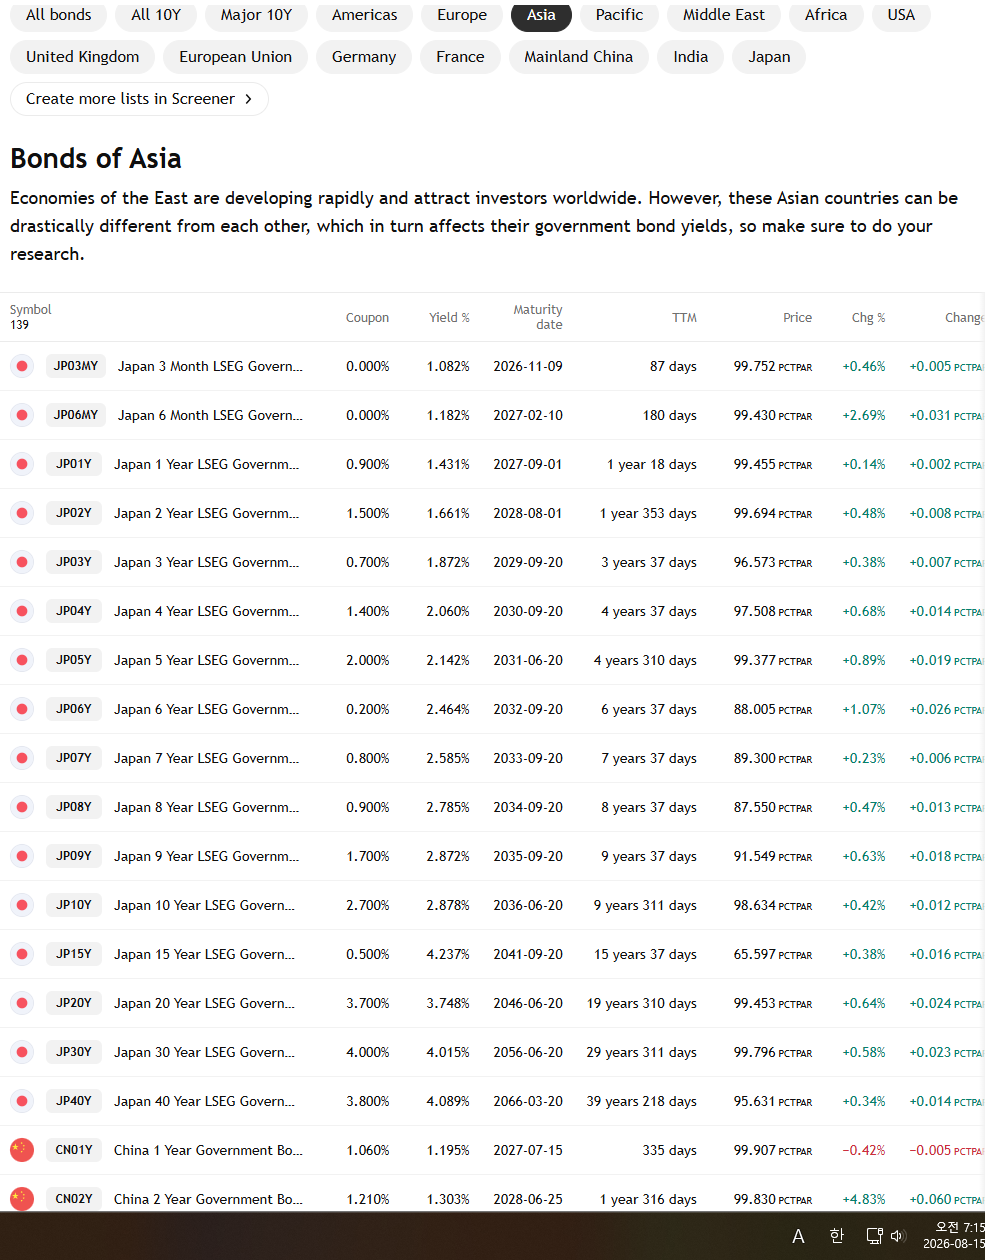Screen dimensions: 985x1260
Task: Click the 2.878% yield value for JP10Y
Action: tap(448, 905)
